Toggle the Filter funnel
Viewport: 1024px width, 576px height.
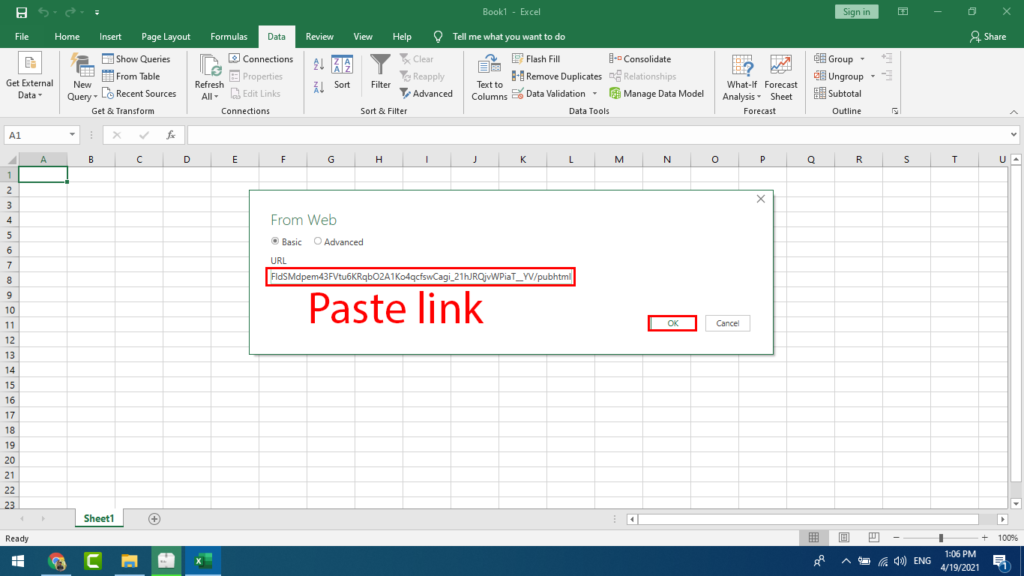point(380,72)
